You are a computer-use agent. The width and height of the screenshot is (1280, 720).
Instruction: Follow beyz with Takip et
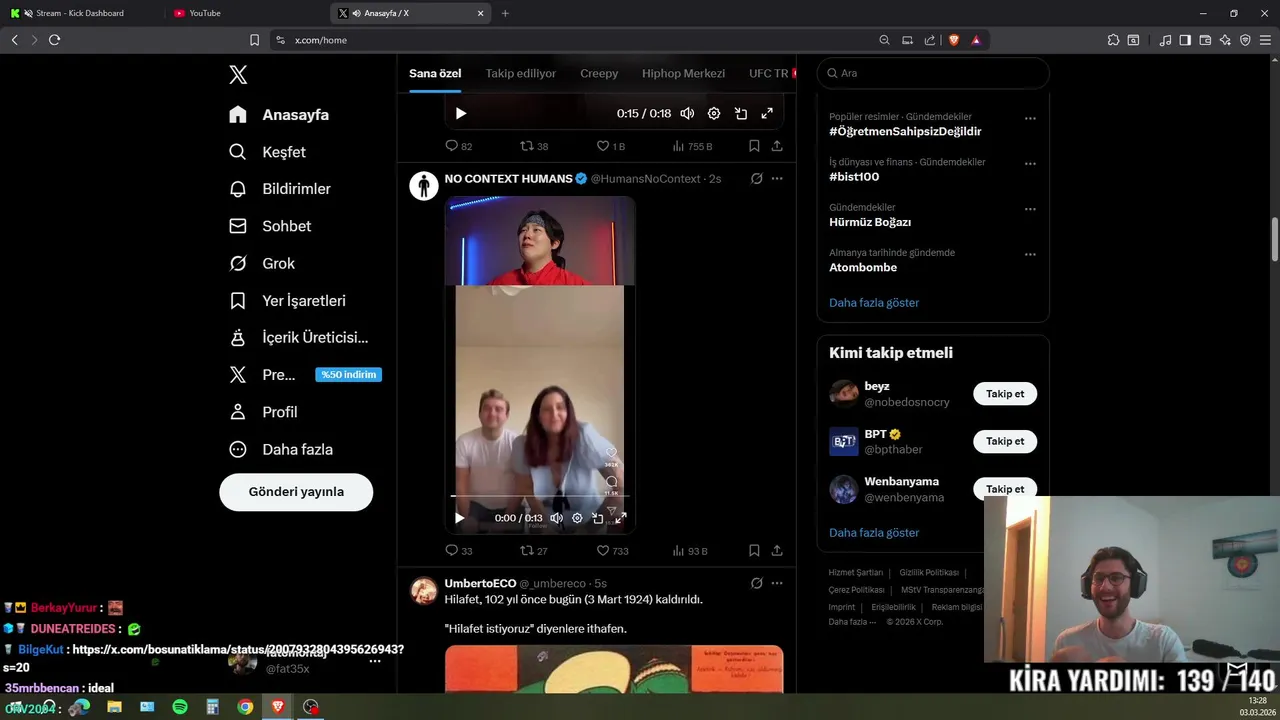1005,394
